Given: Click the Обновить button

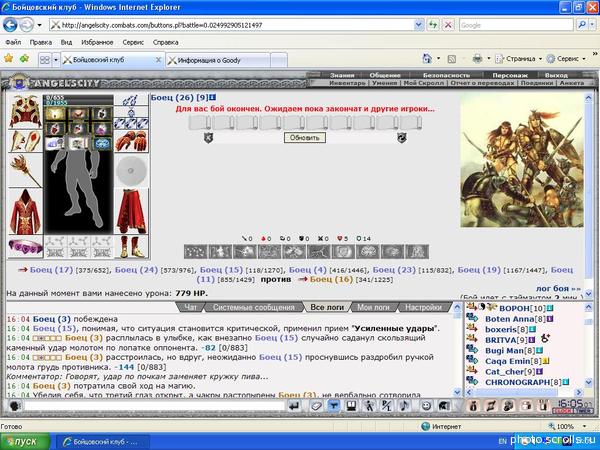Looking at the screenshot, I should point(305,138).
